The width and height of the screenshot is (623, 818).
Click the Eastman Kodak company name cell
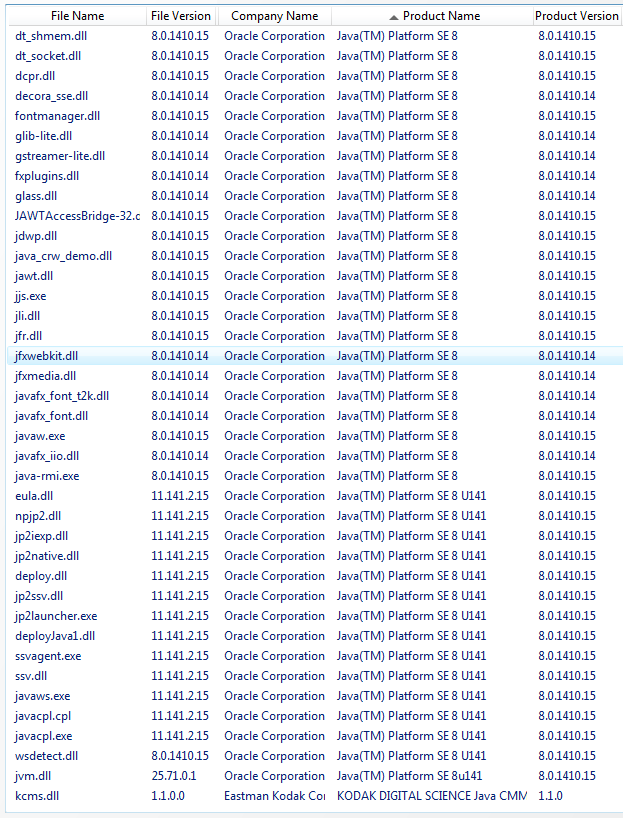click(x=274, y=796)
